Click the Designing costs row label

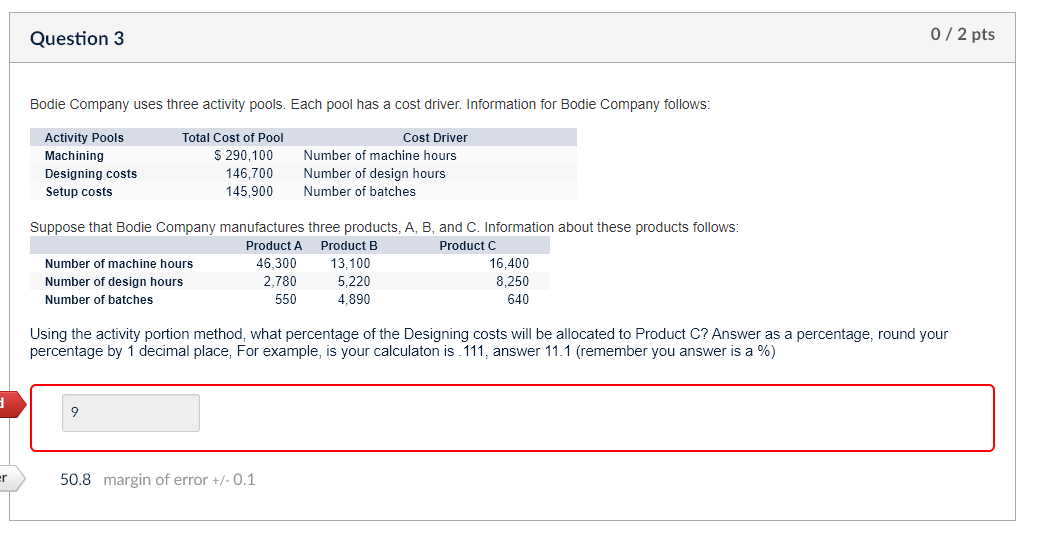[91, 174]
